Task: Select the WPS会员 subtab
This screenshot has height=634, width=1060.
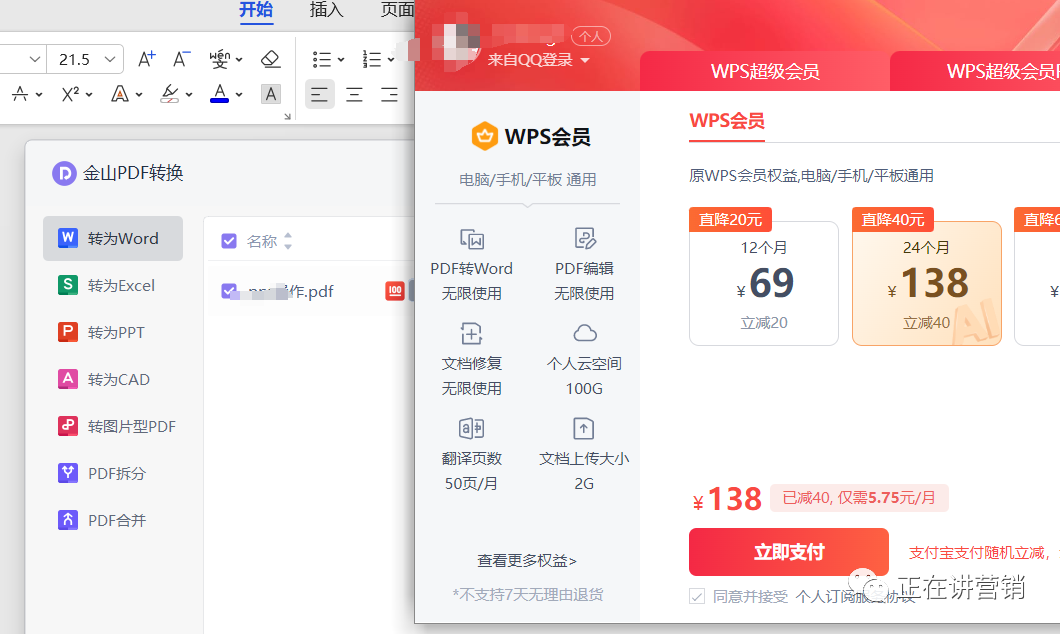Action: pos(727,121)
